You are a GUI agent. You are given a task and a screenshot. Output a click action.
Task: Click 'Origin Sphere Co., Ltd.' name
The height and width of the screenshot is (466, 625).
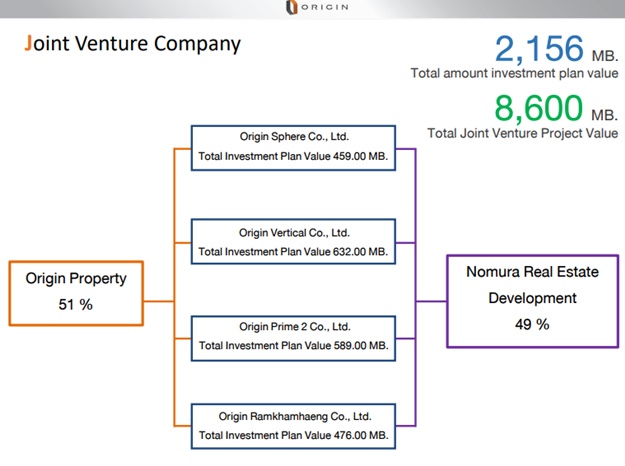[x=294, y=137]
